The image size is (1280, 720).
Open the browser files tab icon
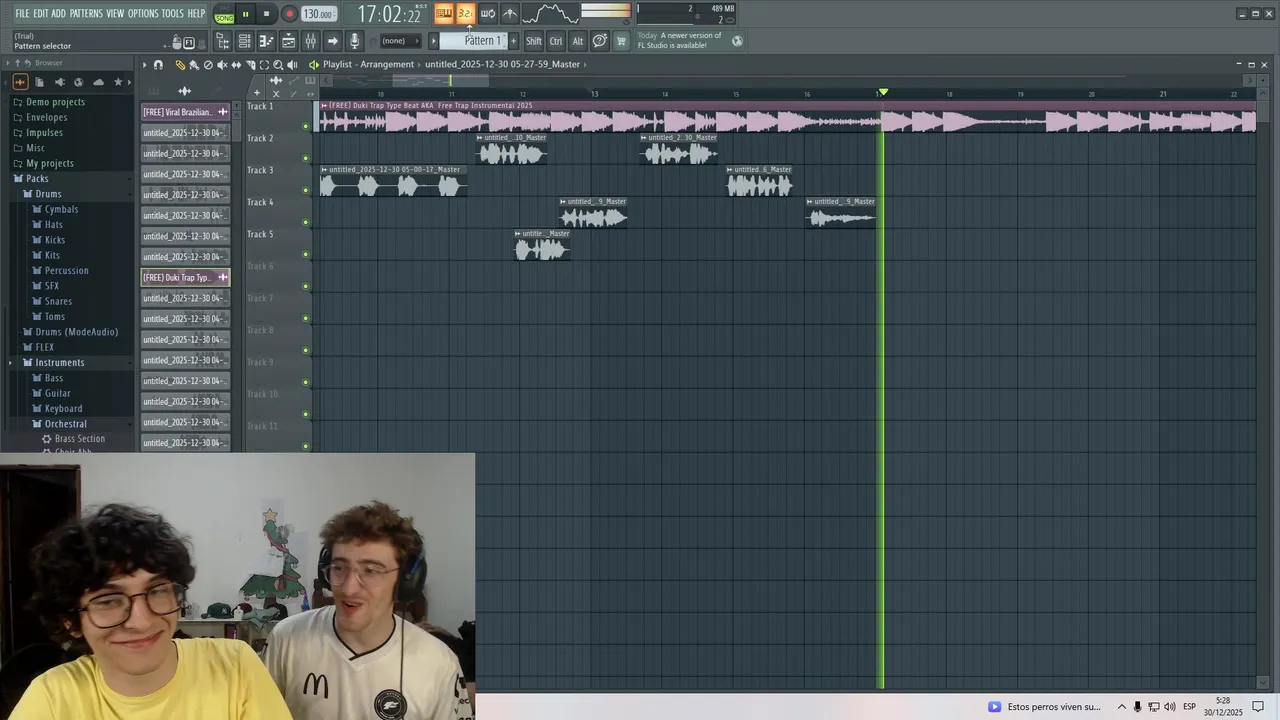pyautogui.click(x=39, y=82)
